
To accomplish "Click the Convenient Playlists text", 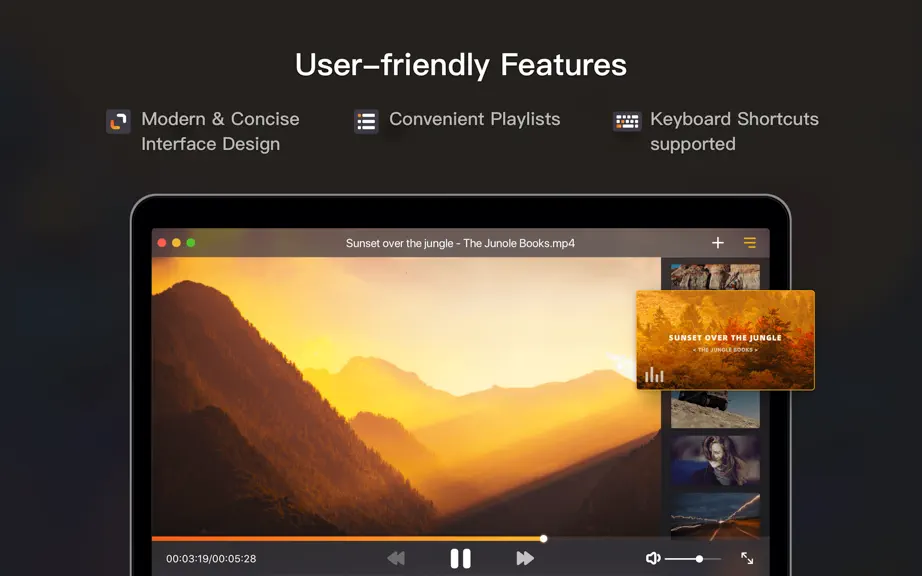I will click(x=475, y=119).
